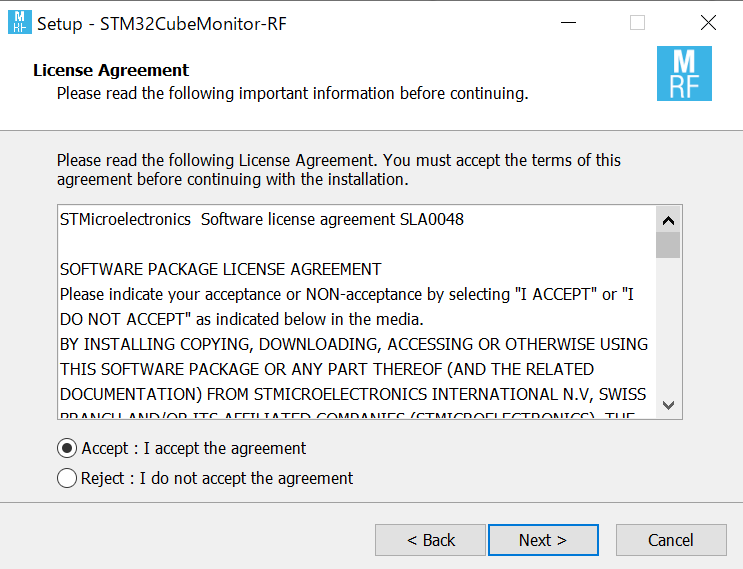
Task: Click the BY INSTALLING COPYING, DOWNLOADING text line
Action: 353,344
